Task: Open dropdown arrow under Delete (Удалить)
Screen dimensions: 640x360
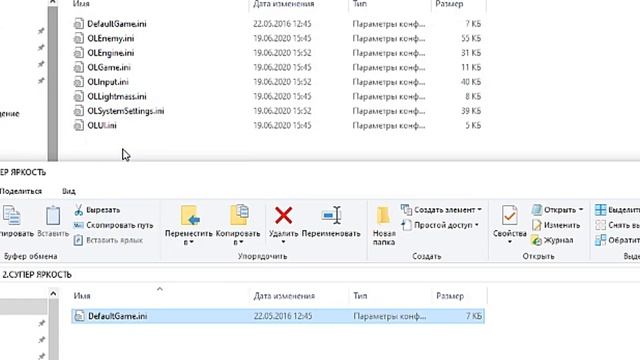Action: (x=283, y=242)
